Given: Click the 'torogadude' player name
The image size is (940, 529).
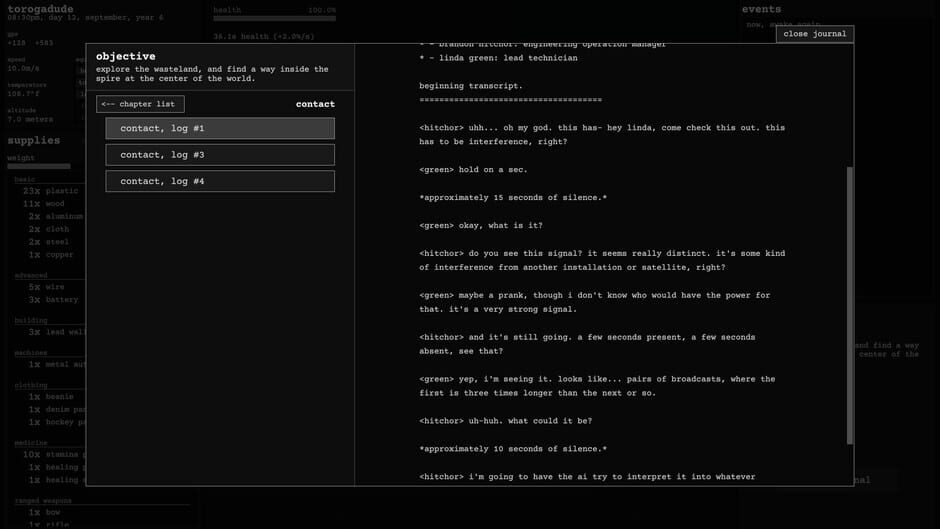Looking at the screenshot, I should pos(40,8).
